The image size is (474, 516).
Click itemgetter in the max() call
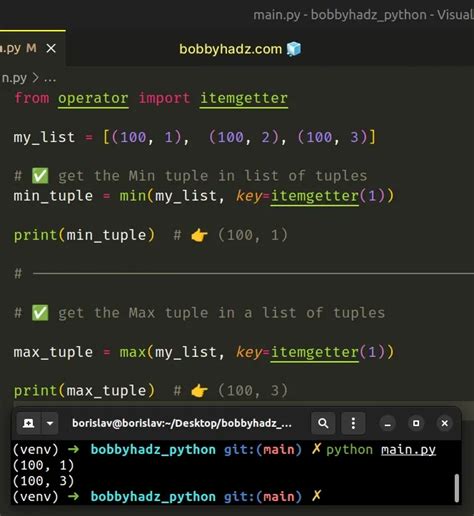point(315,353)
